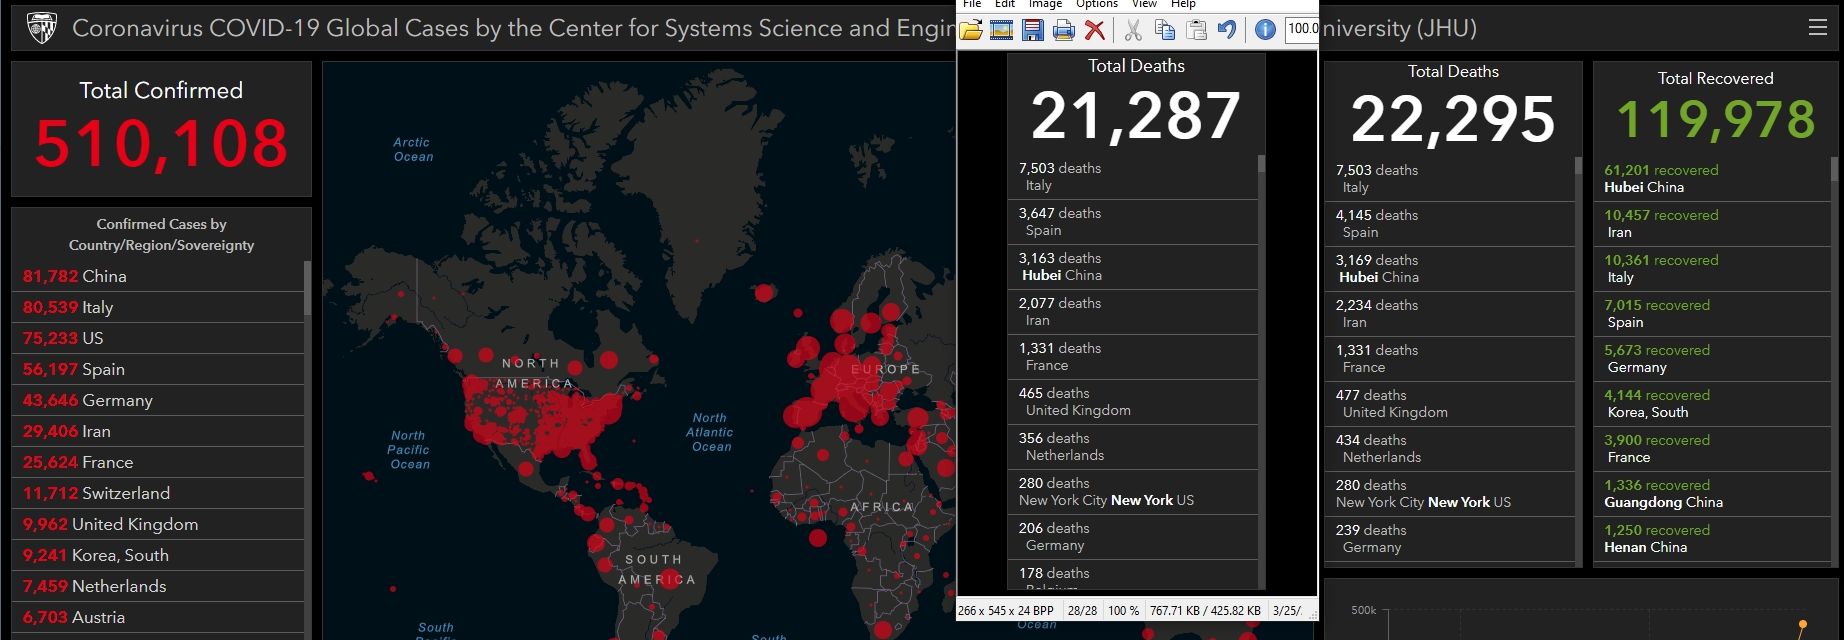Click the Paste clipboard icon
The image size is (1844, 640).
click(1196, 30)
